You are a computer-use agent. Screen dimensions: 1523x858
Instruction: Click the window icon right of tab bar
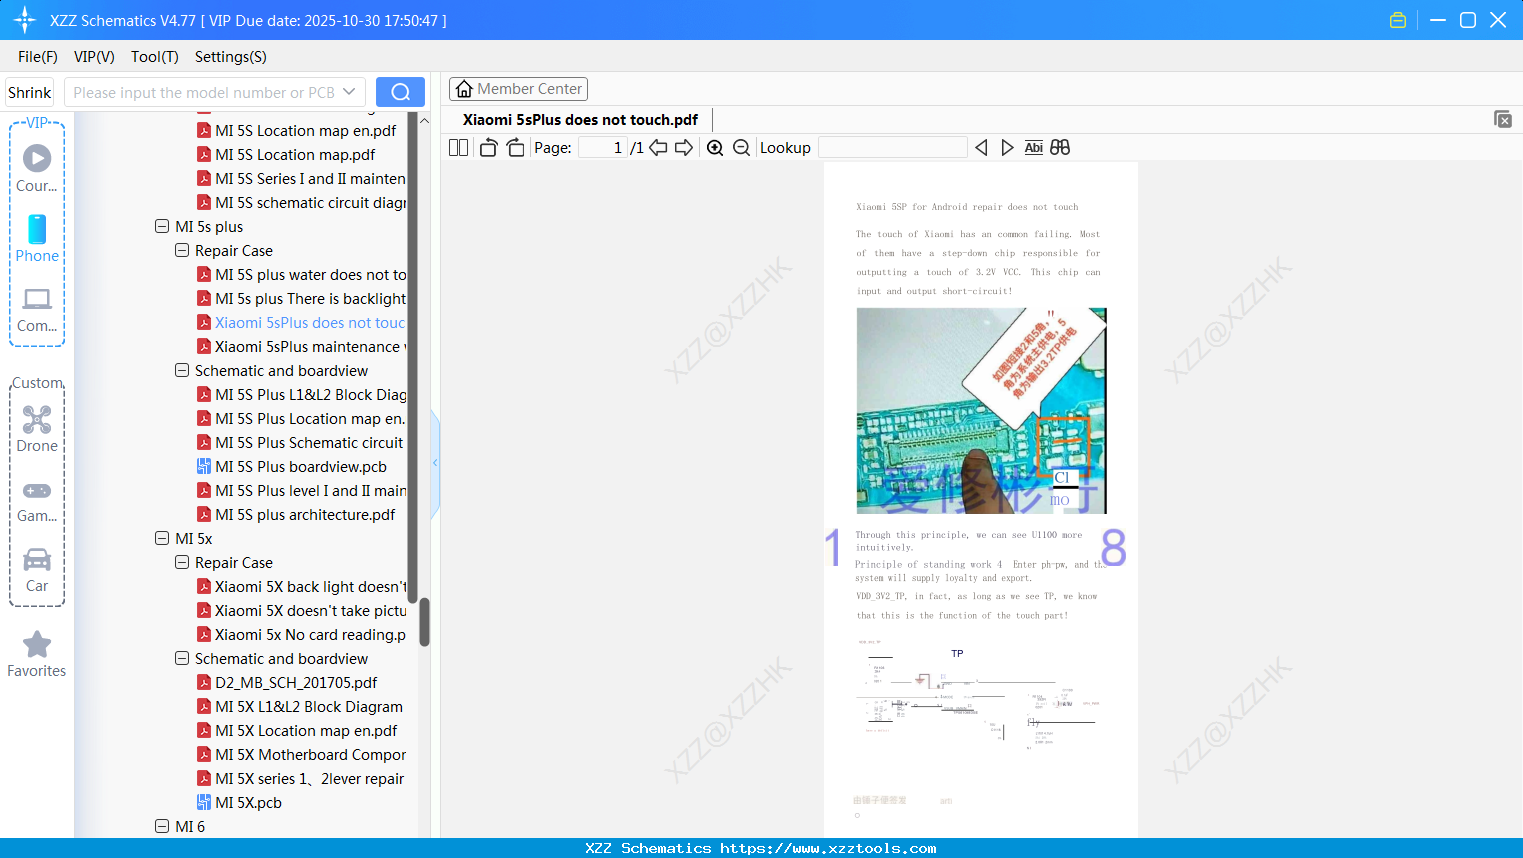(x=1502, y=119)
